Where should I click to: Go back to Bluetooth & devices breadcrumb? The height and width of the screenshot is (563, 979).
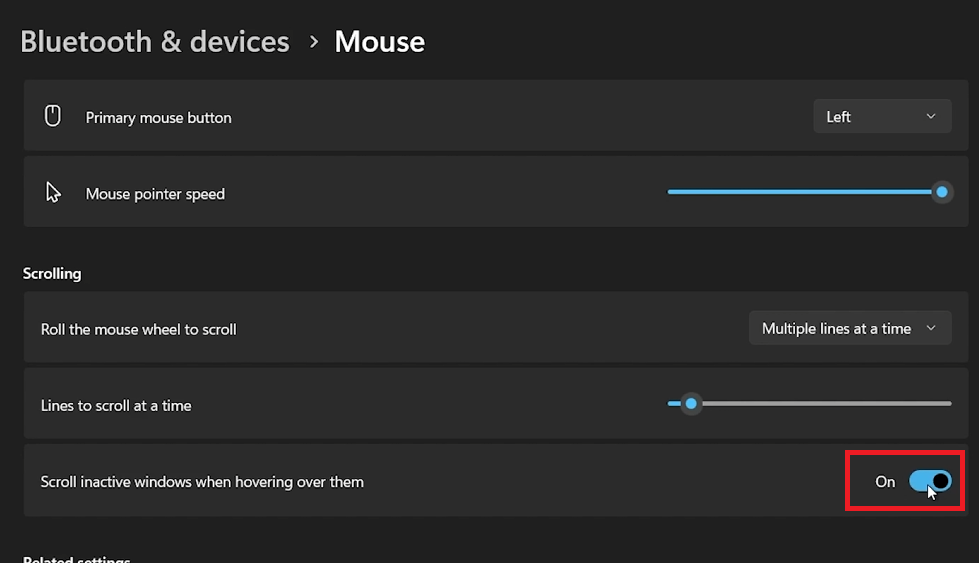[x=155, y=42]
